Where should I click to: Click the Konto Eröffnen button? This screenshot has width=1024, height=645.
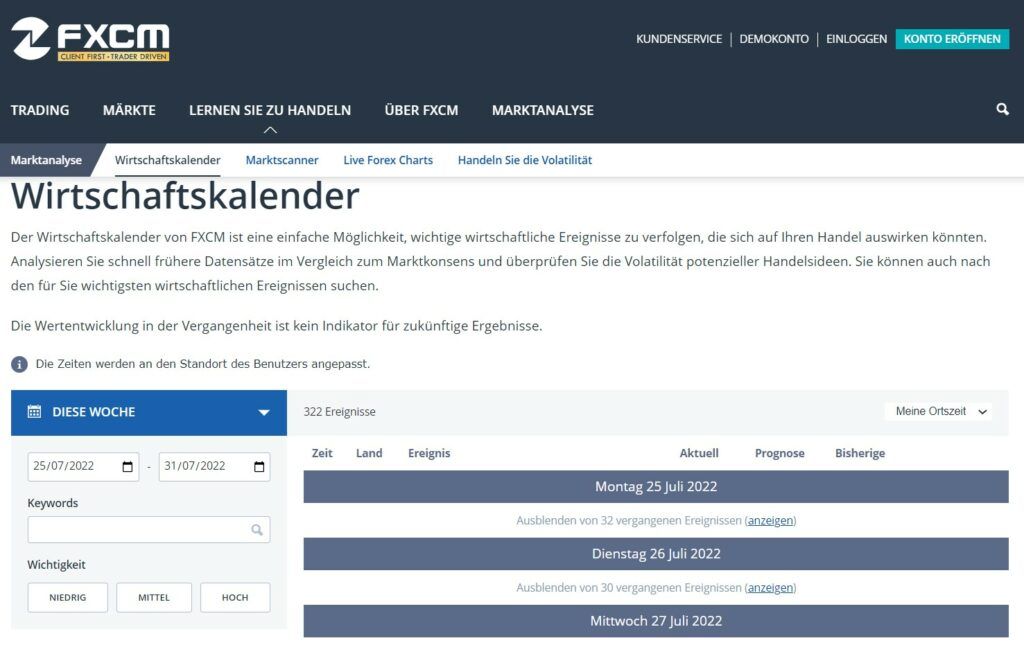tap(952, 39)
